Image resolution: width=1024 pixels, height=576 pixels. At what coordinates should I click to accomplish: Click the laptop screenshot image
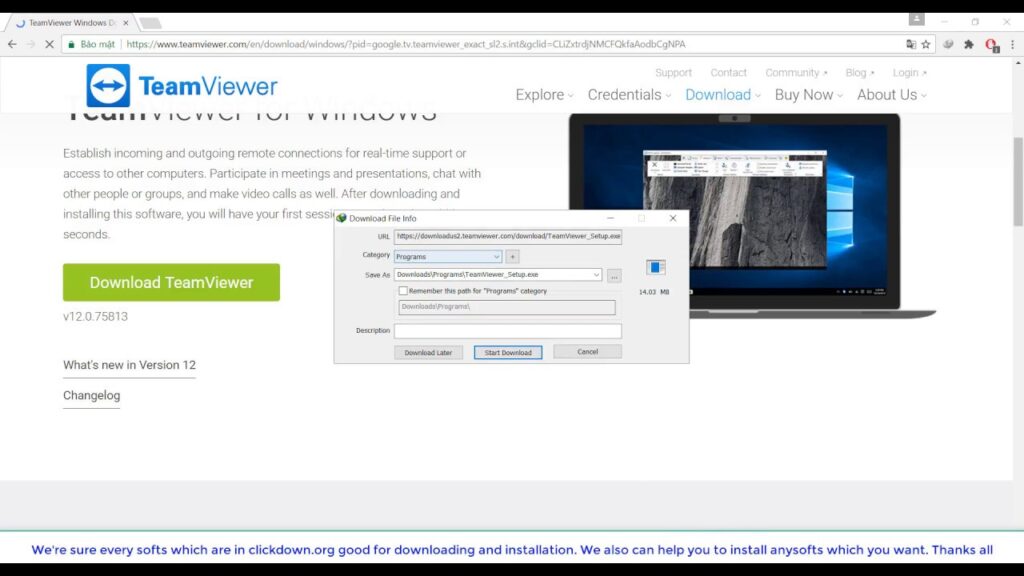click(x=735, y=209)
